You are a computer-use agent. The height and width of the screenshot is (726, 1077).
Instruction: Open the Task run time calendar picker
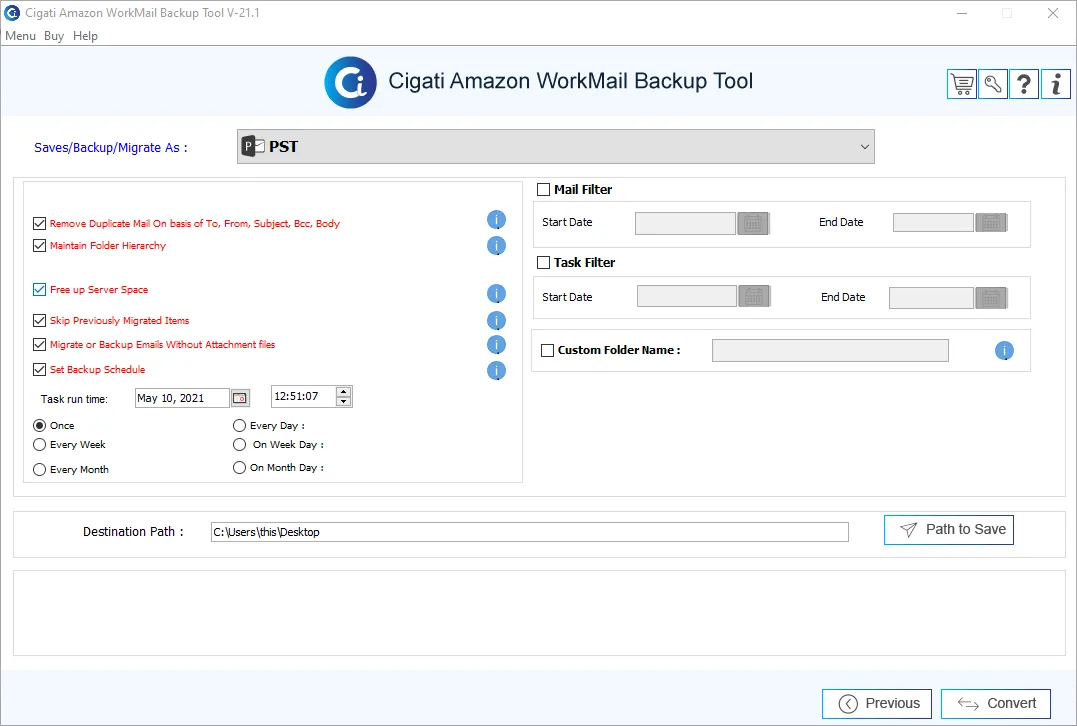click(240, 398)
